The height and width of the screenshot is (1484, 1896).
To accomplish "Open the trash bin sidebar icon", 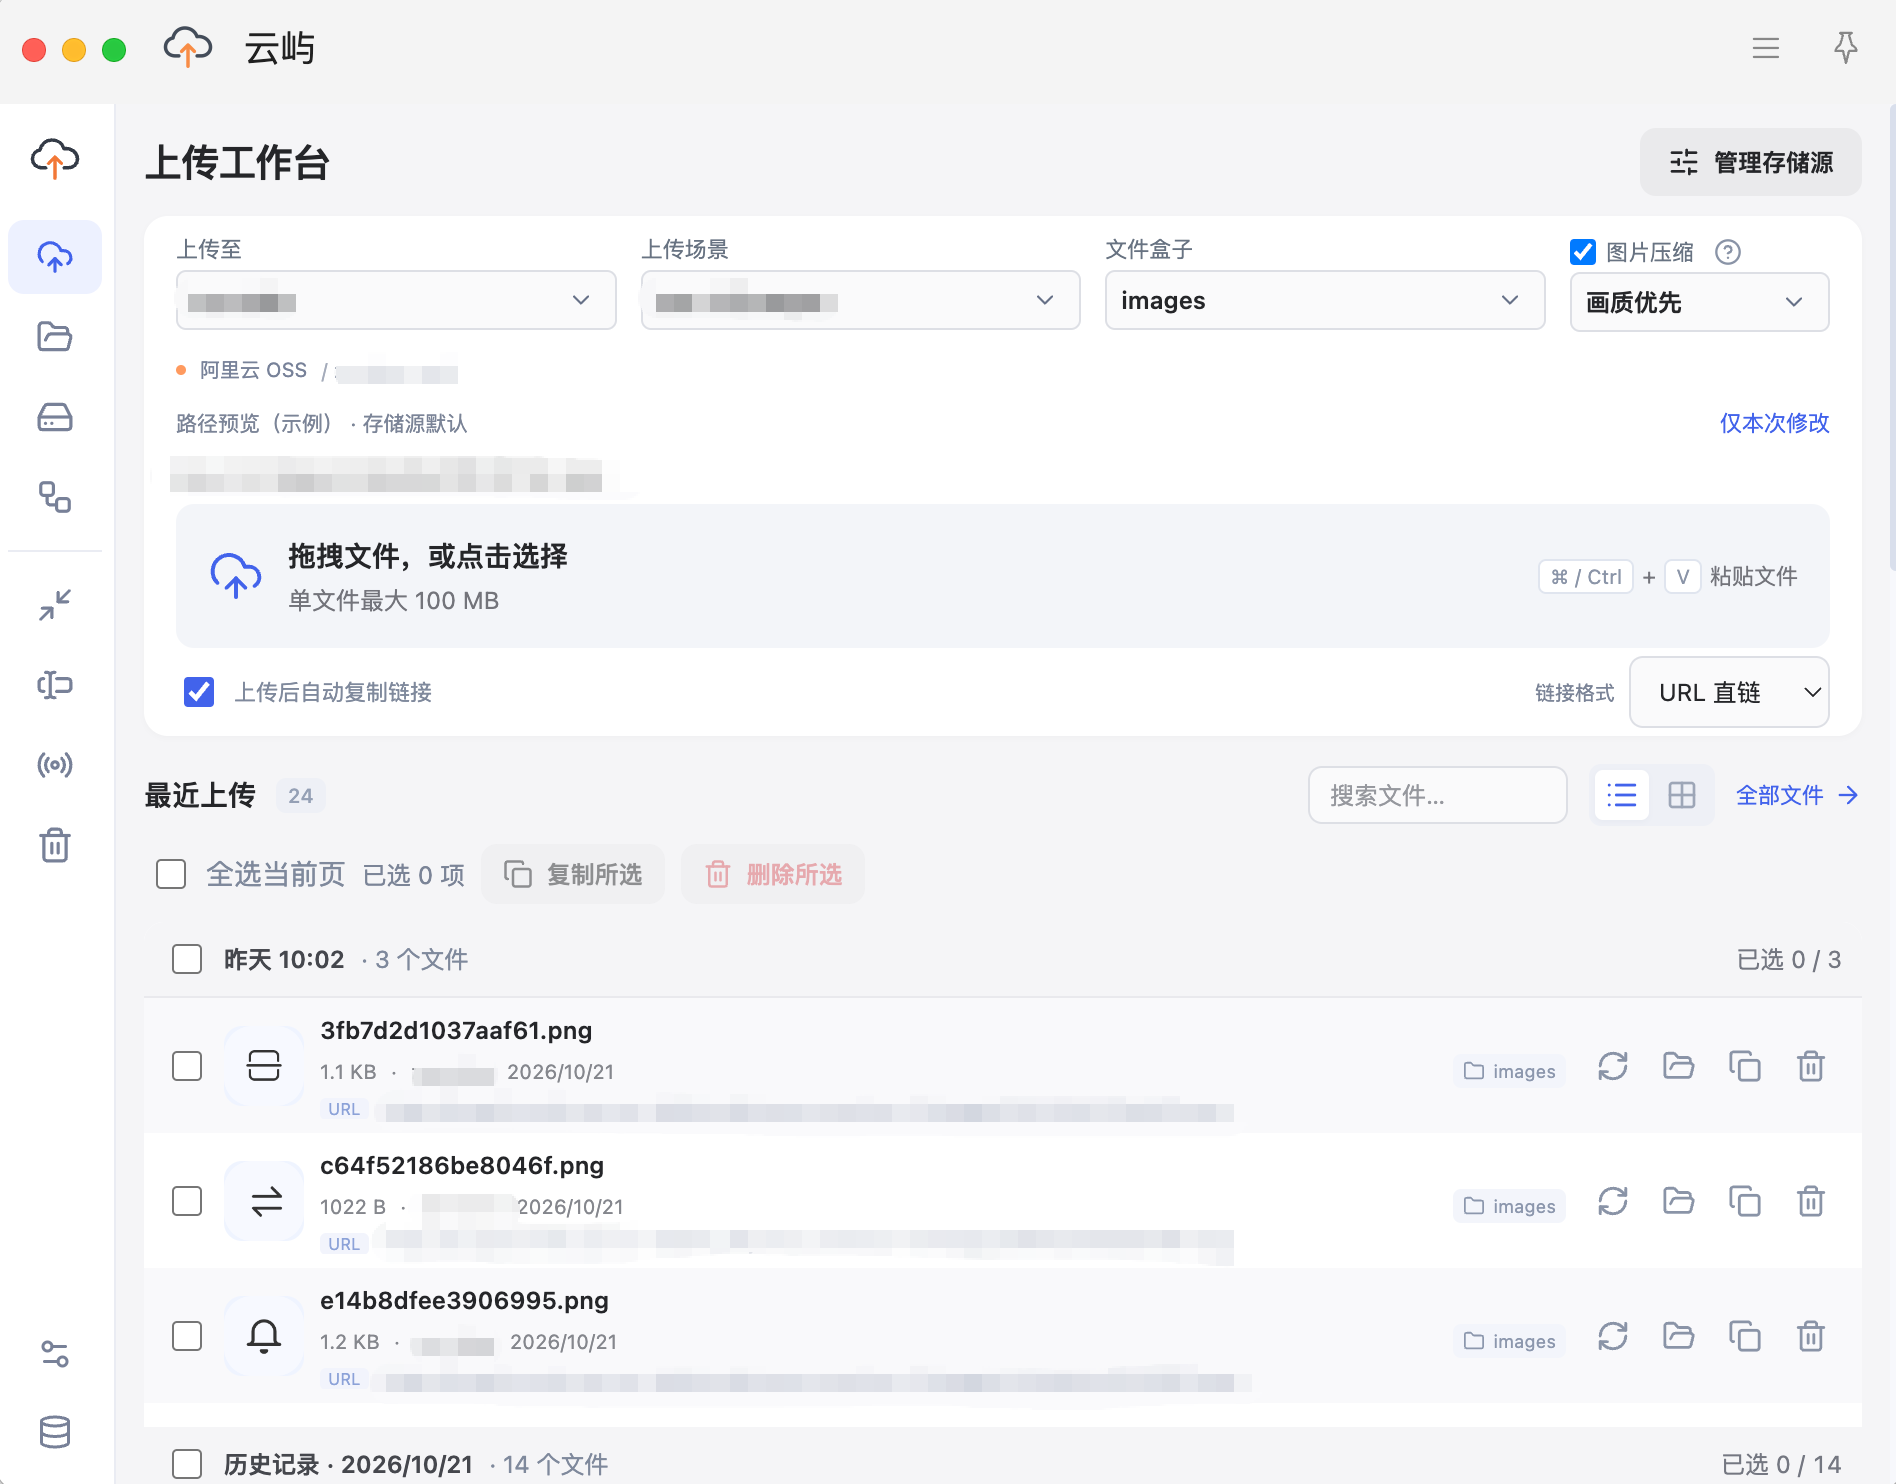I will (55, 845).
